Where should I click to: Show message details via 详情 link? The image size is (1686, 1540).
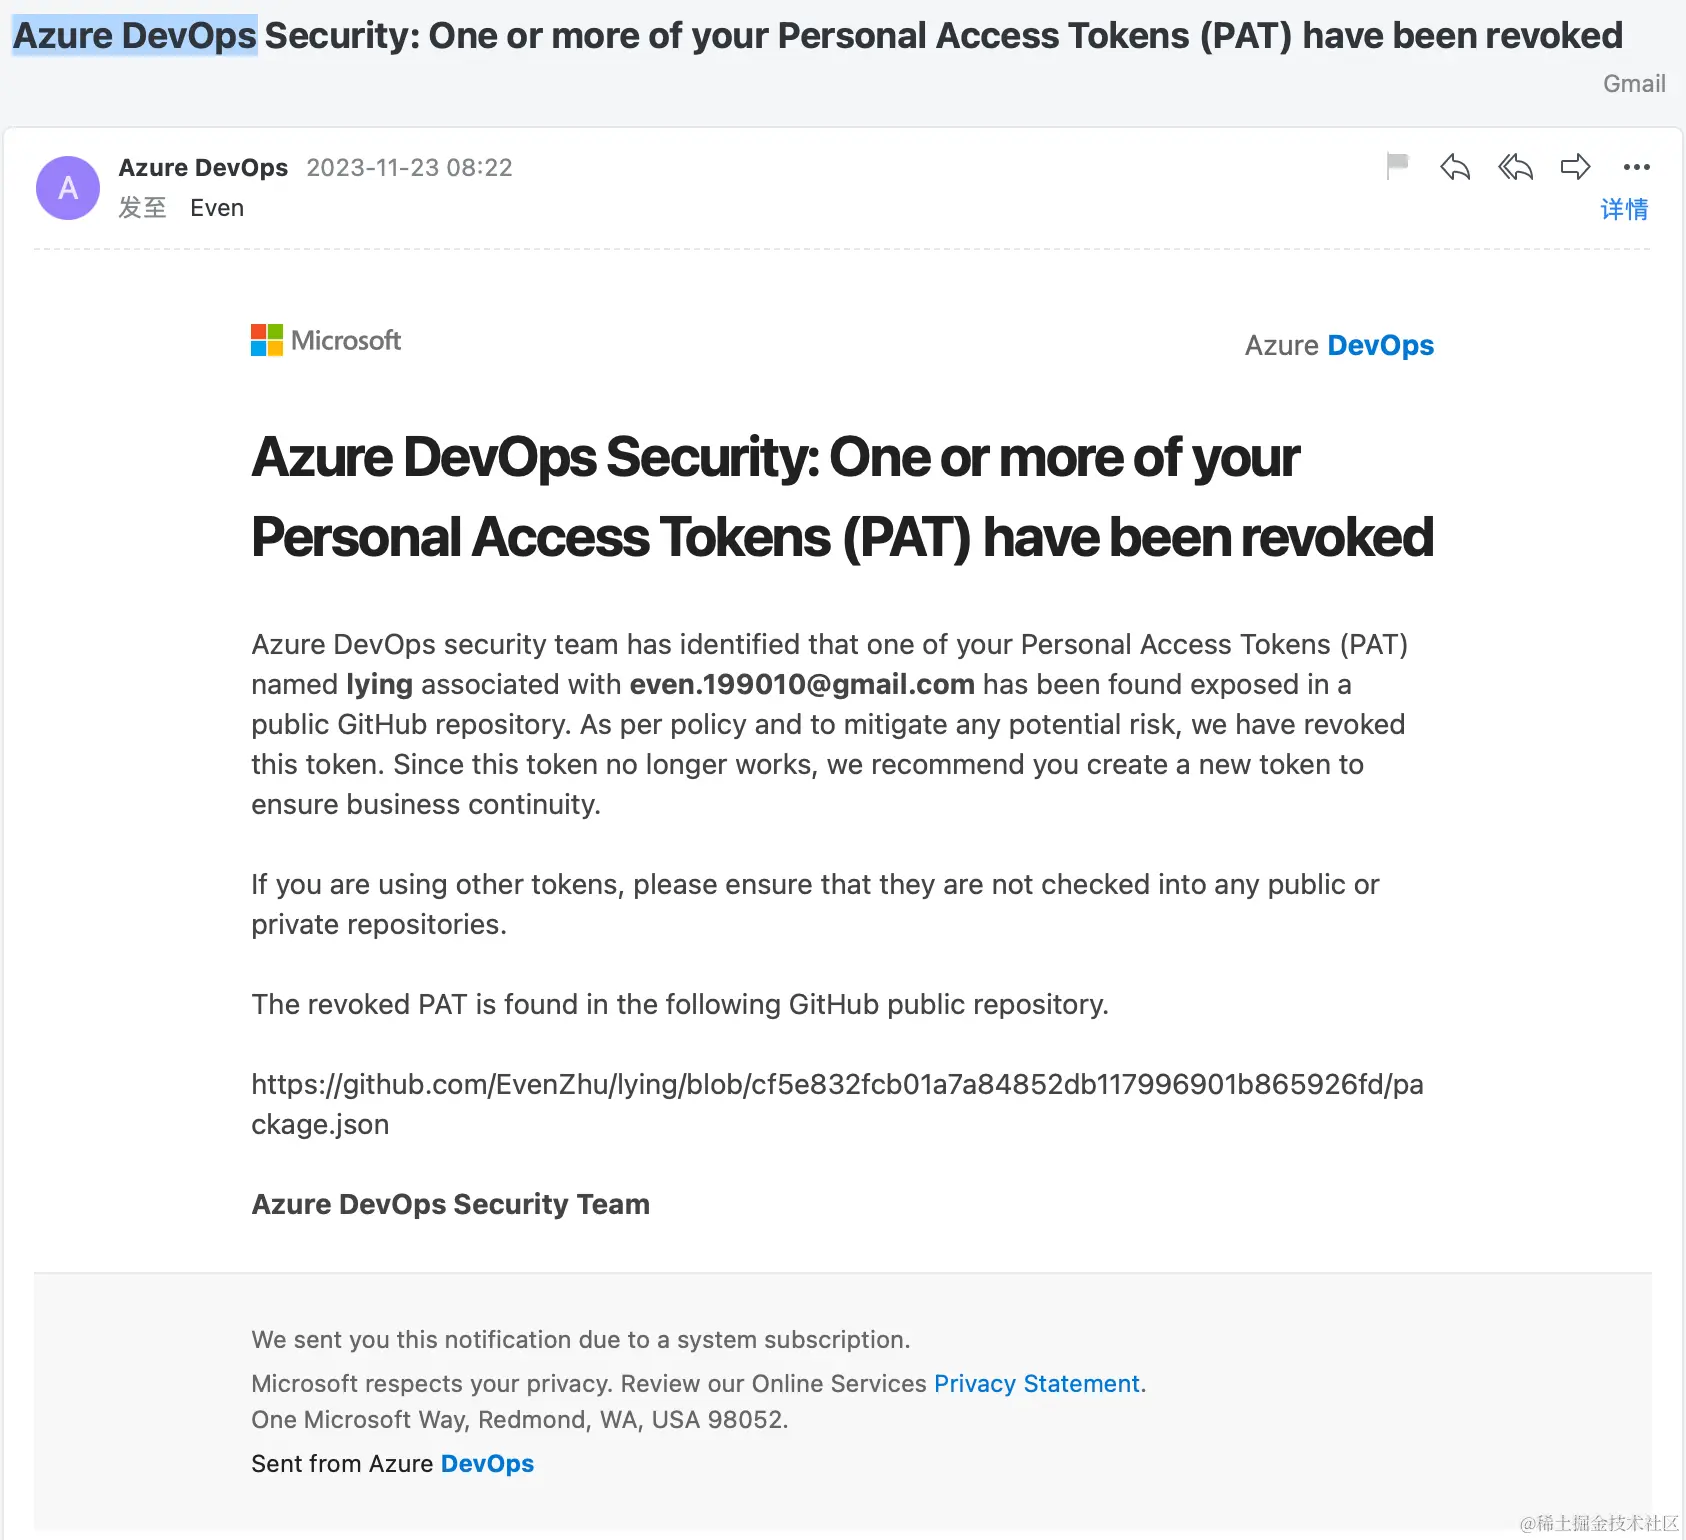pyautogui.click(x=1624, y=209)
